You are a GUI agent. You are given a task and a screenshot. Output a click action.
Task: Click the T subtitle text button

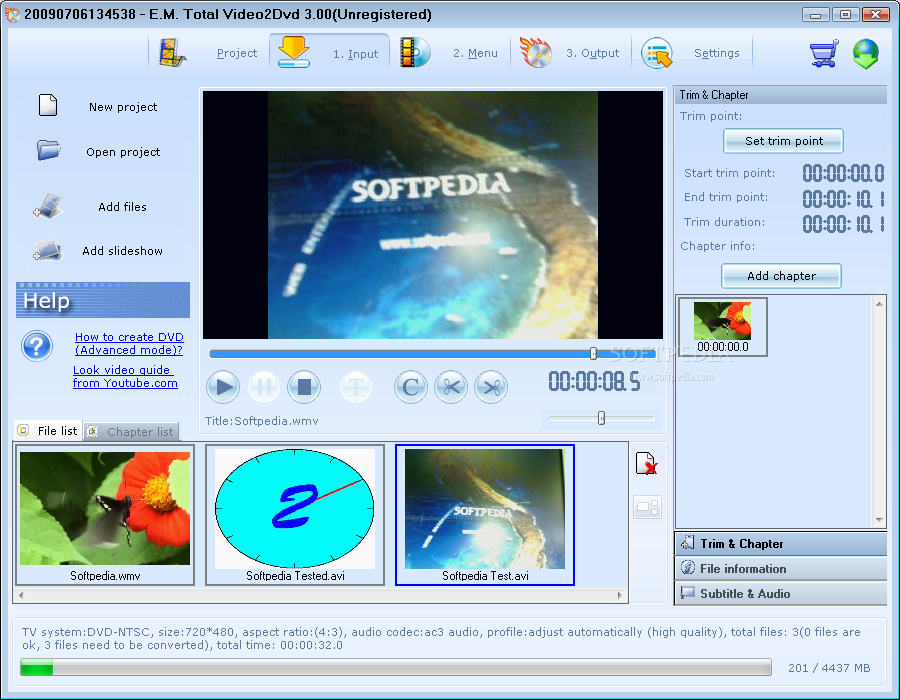(356, 387)
